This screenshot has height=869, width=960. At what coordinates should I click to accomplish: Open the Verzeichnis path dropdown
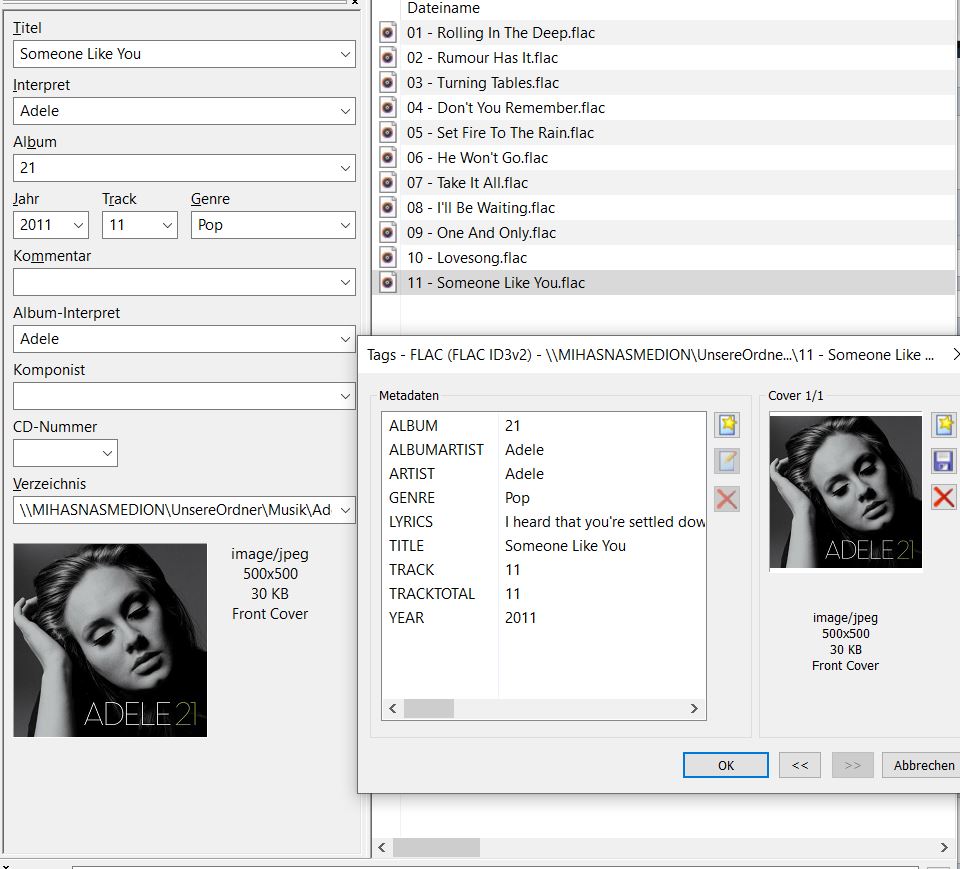346,510
